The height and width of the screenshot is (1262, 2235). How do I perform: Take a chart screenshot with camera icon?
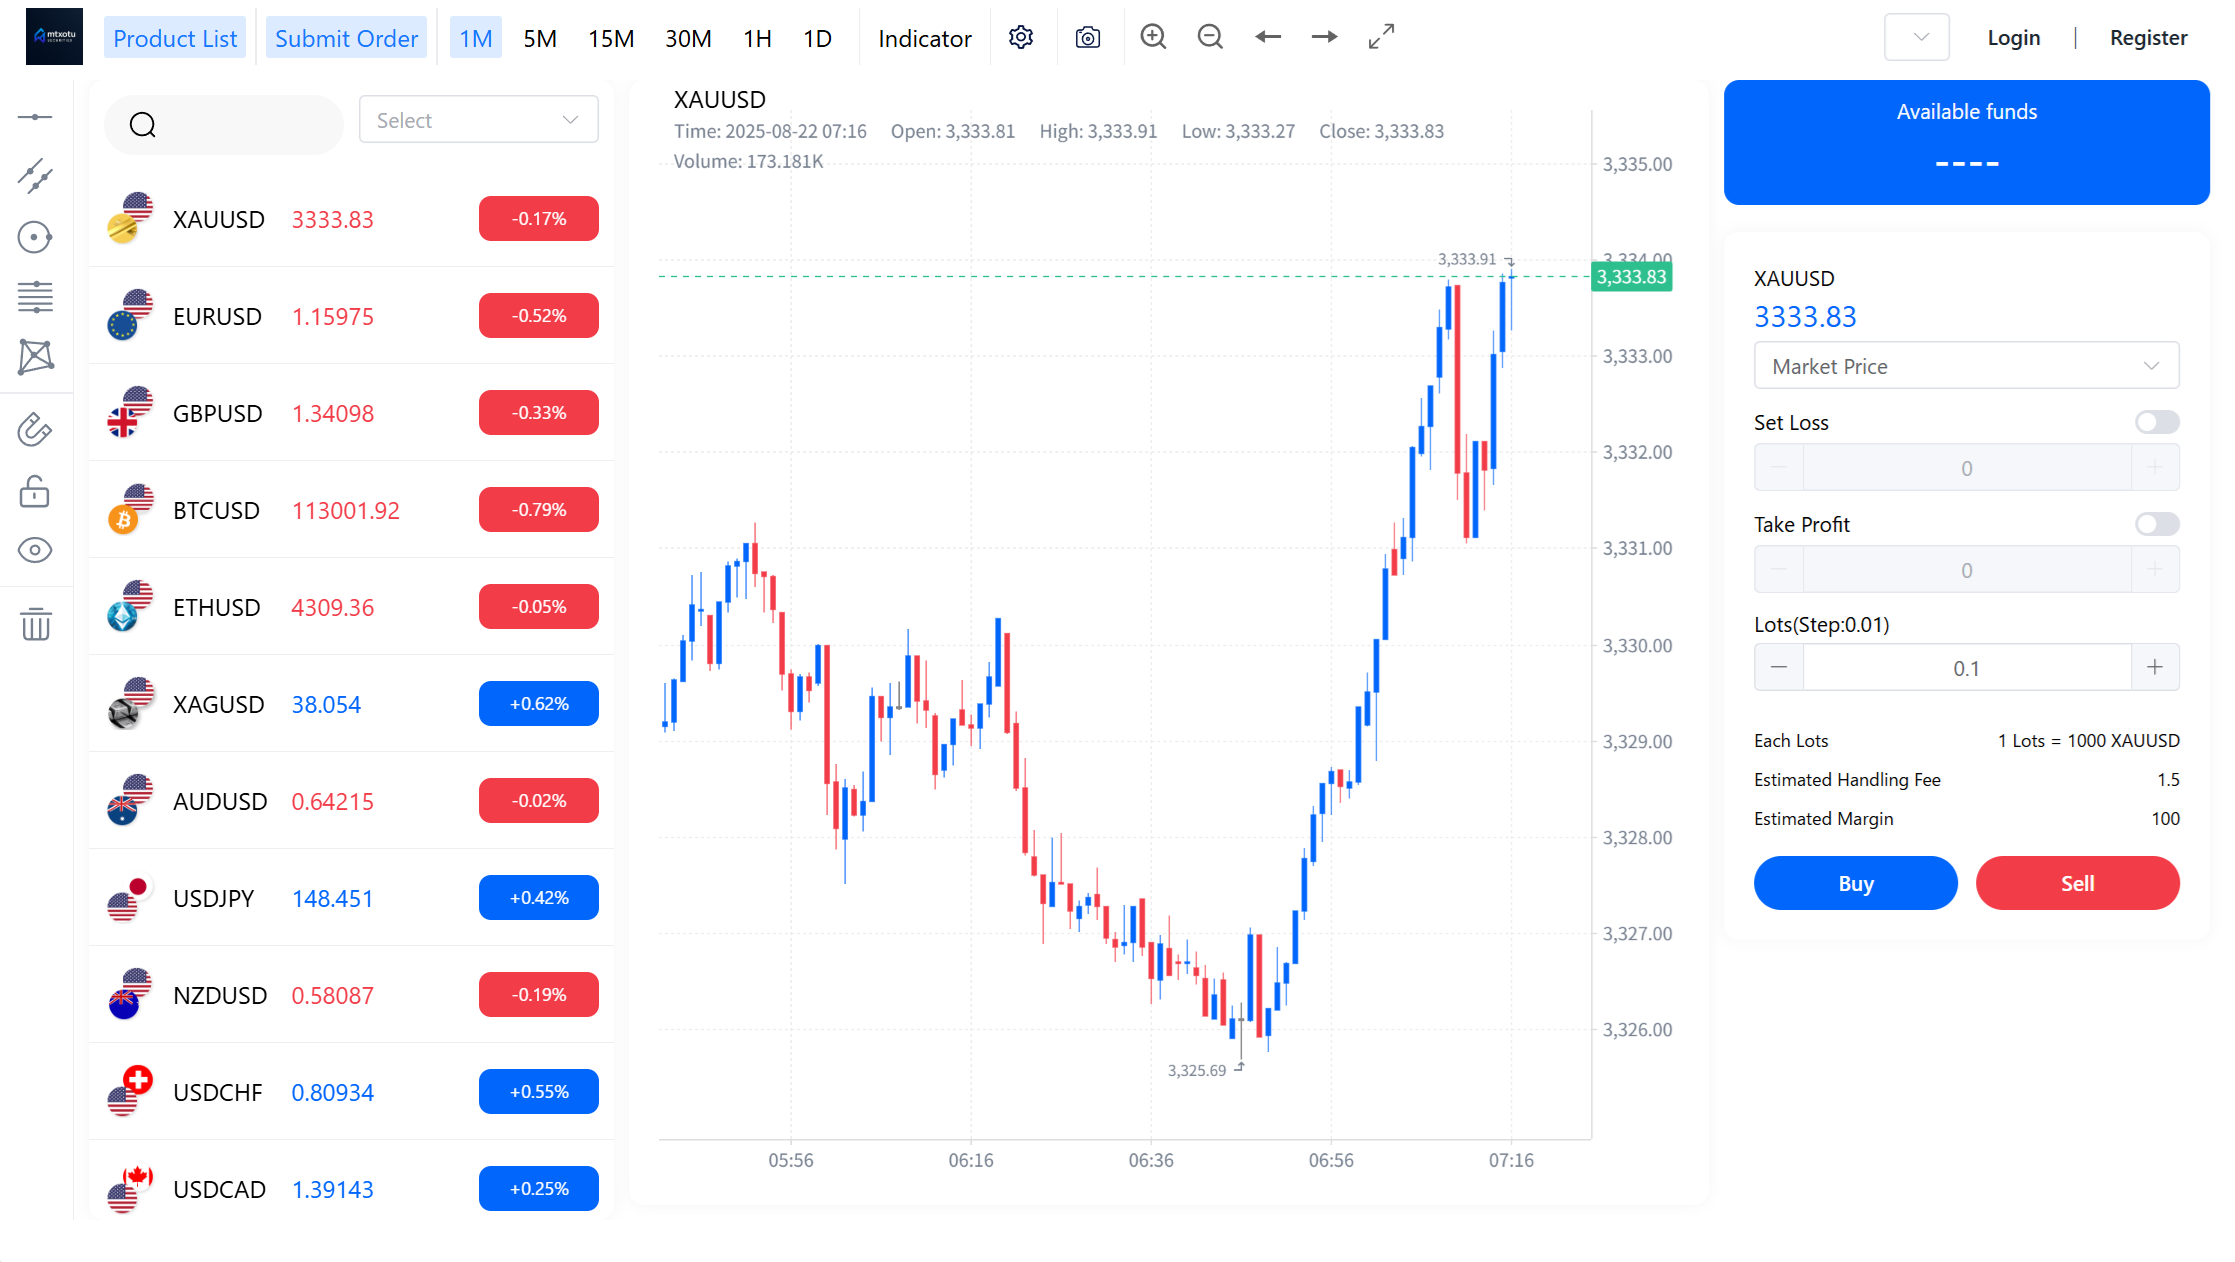(1087, 38)
